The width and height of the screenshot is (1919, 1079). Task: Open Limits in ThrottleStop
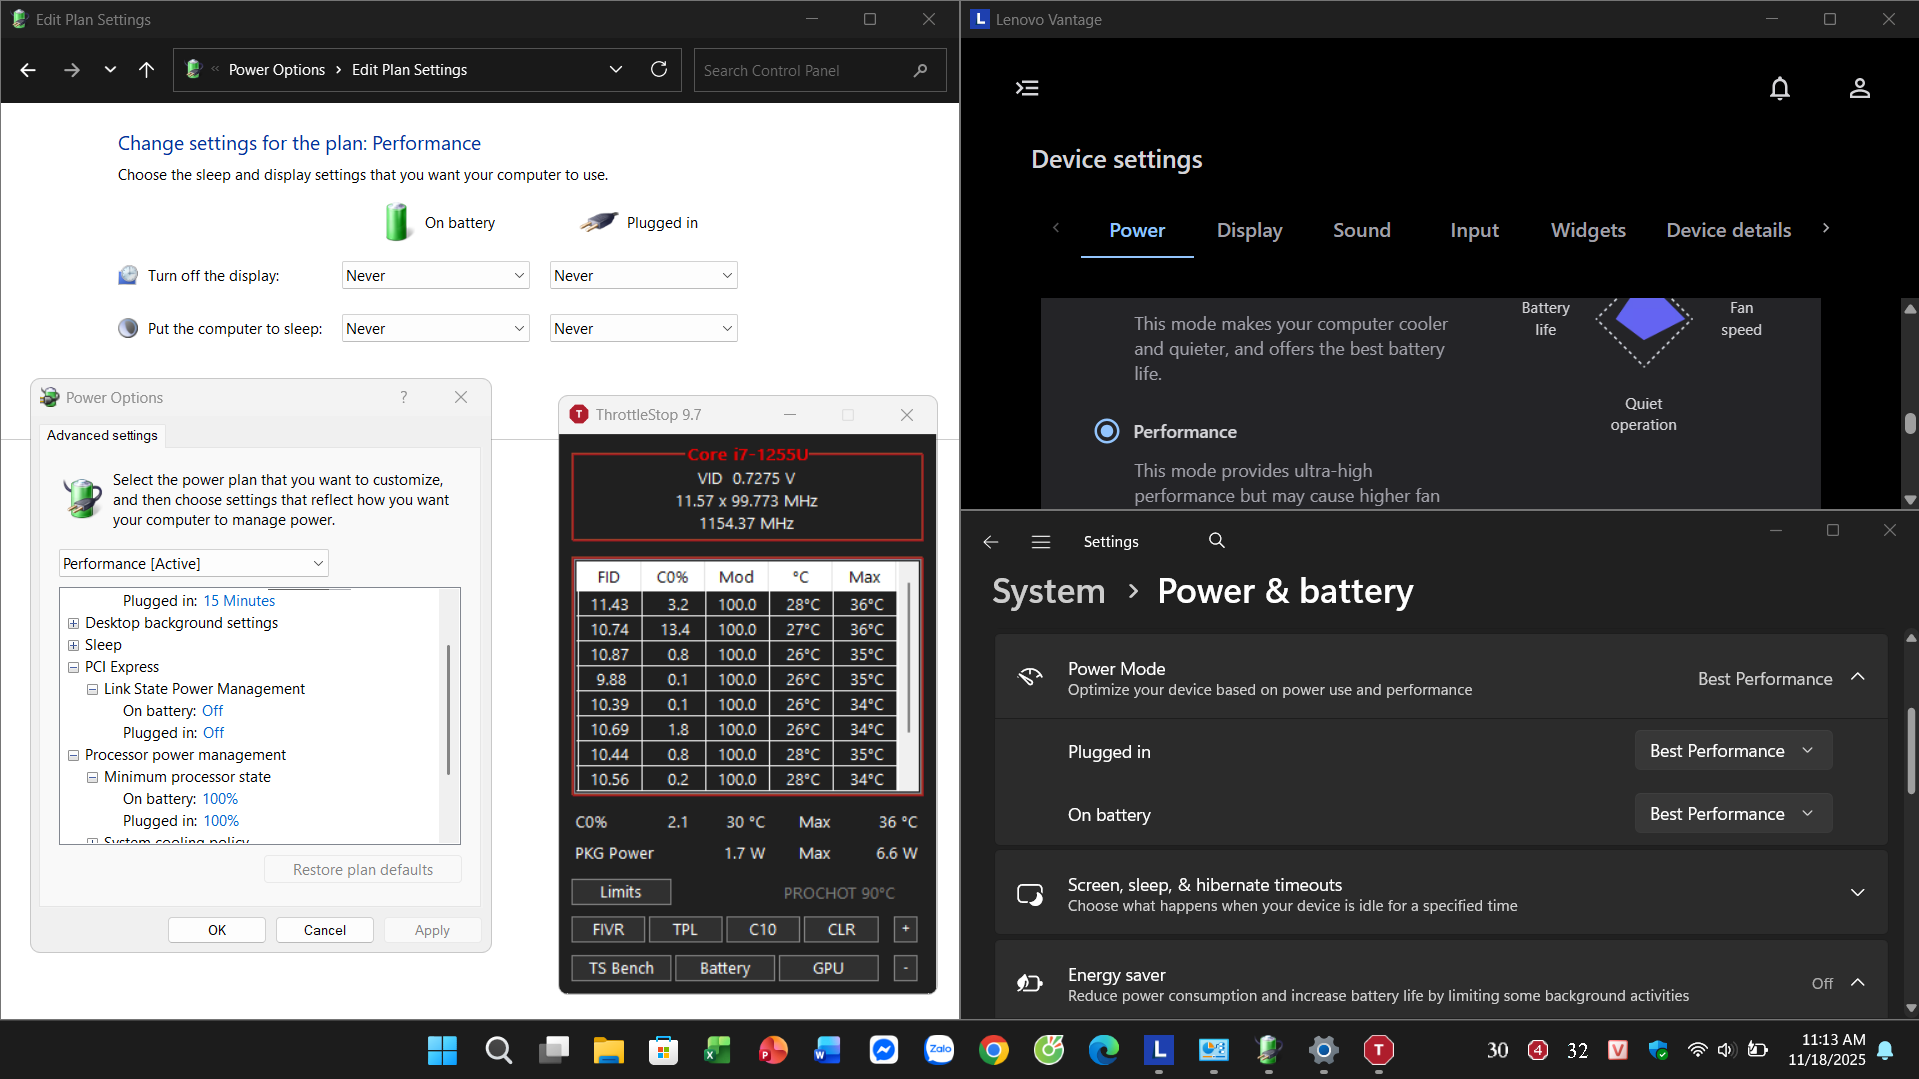621,892
